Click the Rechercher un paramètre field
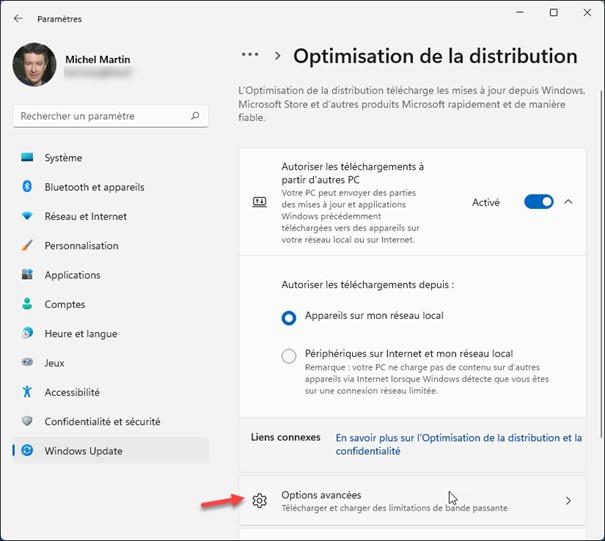This screenshot has width=605, height=541. 100,117
